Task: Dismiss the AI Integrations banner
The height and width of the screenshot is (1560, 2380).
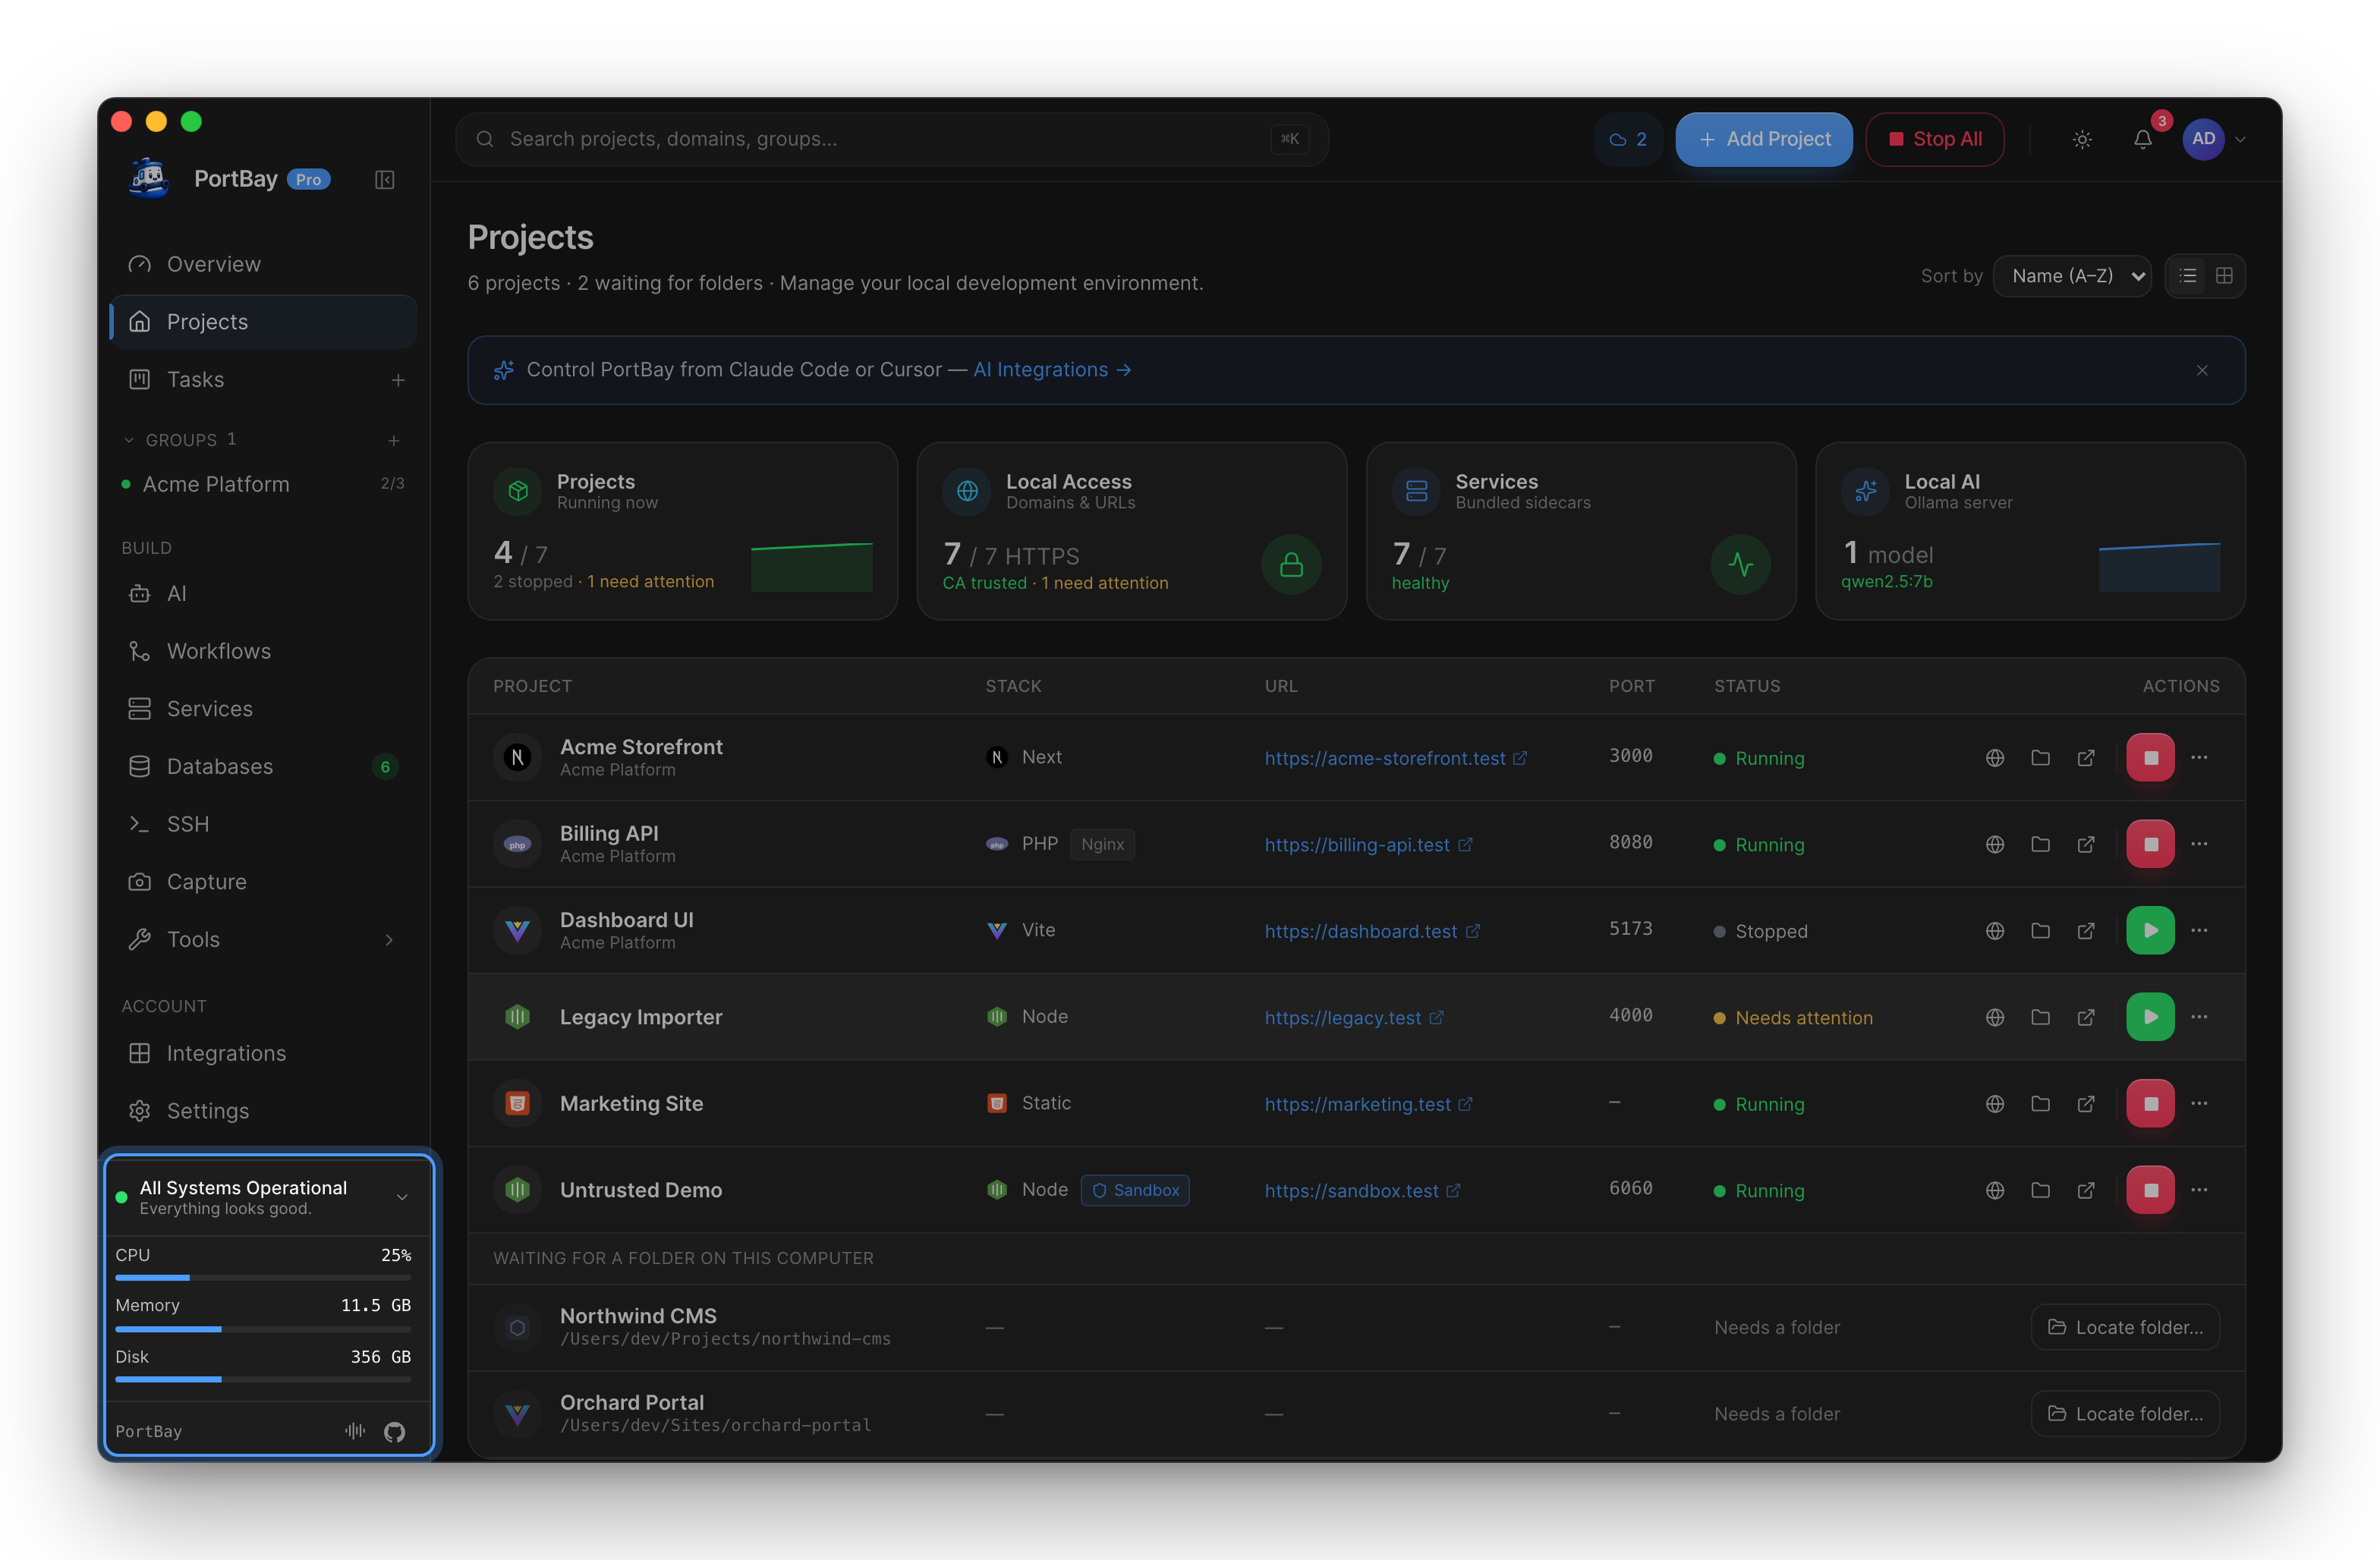Action: (x=2202, y=370)
